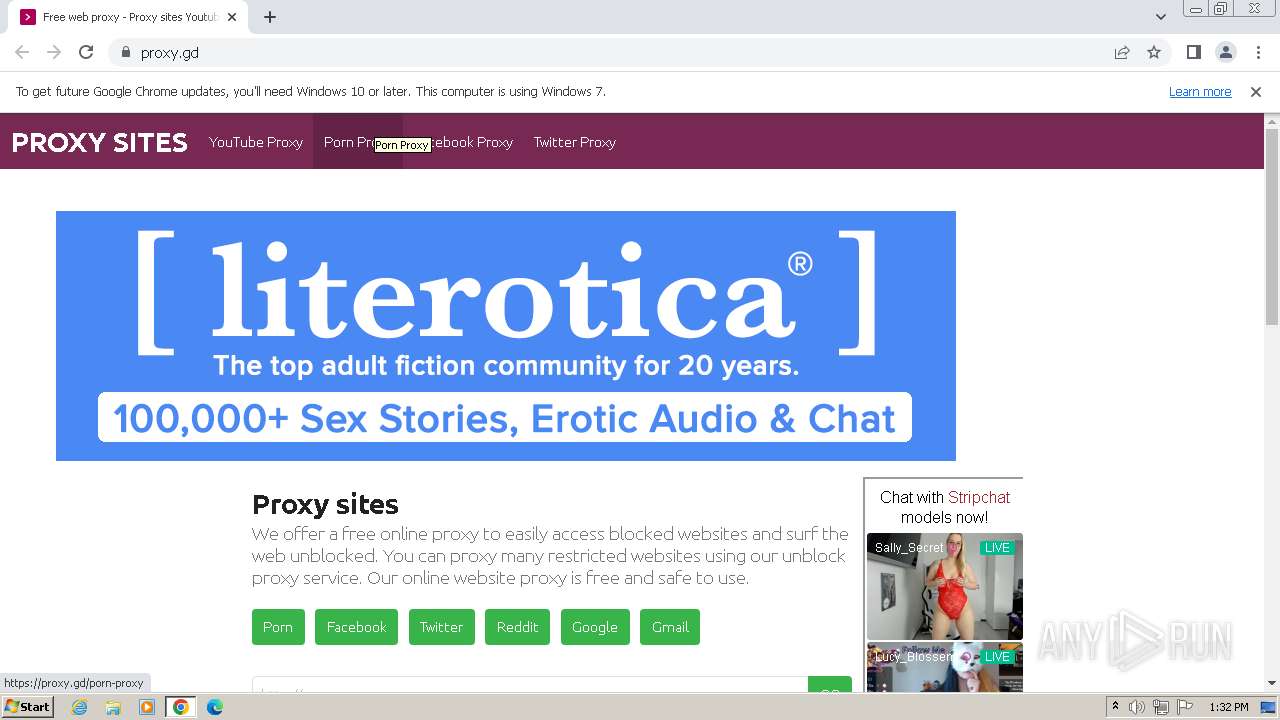The height and width of the screenshot is (720, 1280).
Task: Click the site lock icon
Action: pyautogui.click(x=125, y=52)
